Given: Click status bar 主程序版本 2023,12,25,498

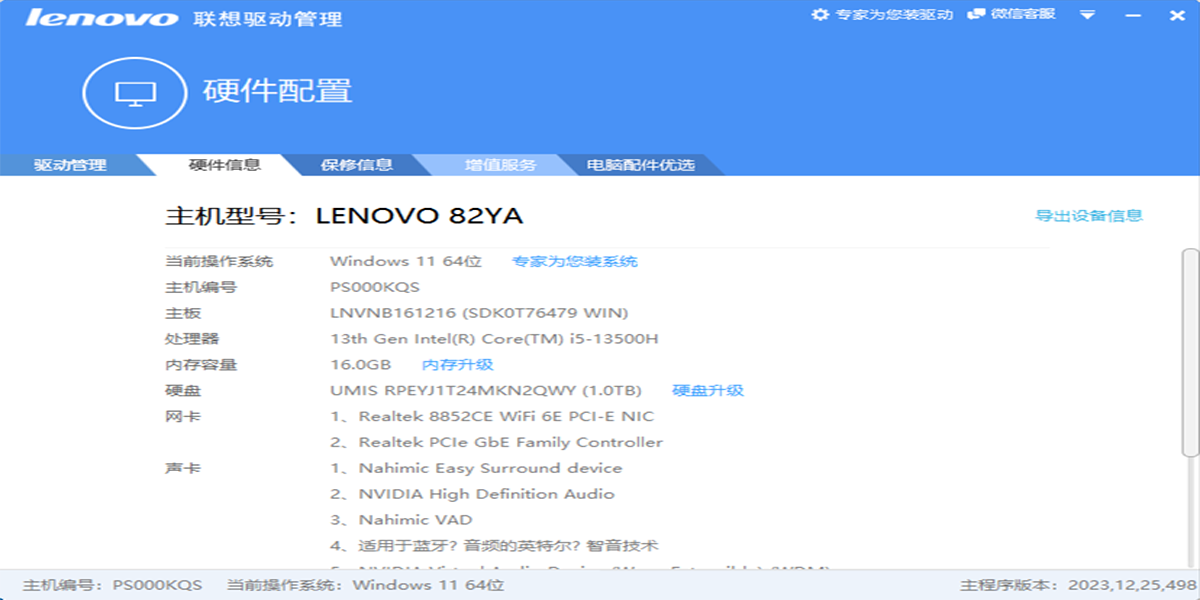Looking at the screenshot, I should click(x=1078, y=585).
